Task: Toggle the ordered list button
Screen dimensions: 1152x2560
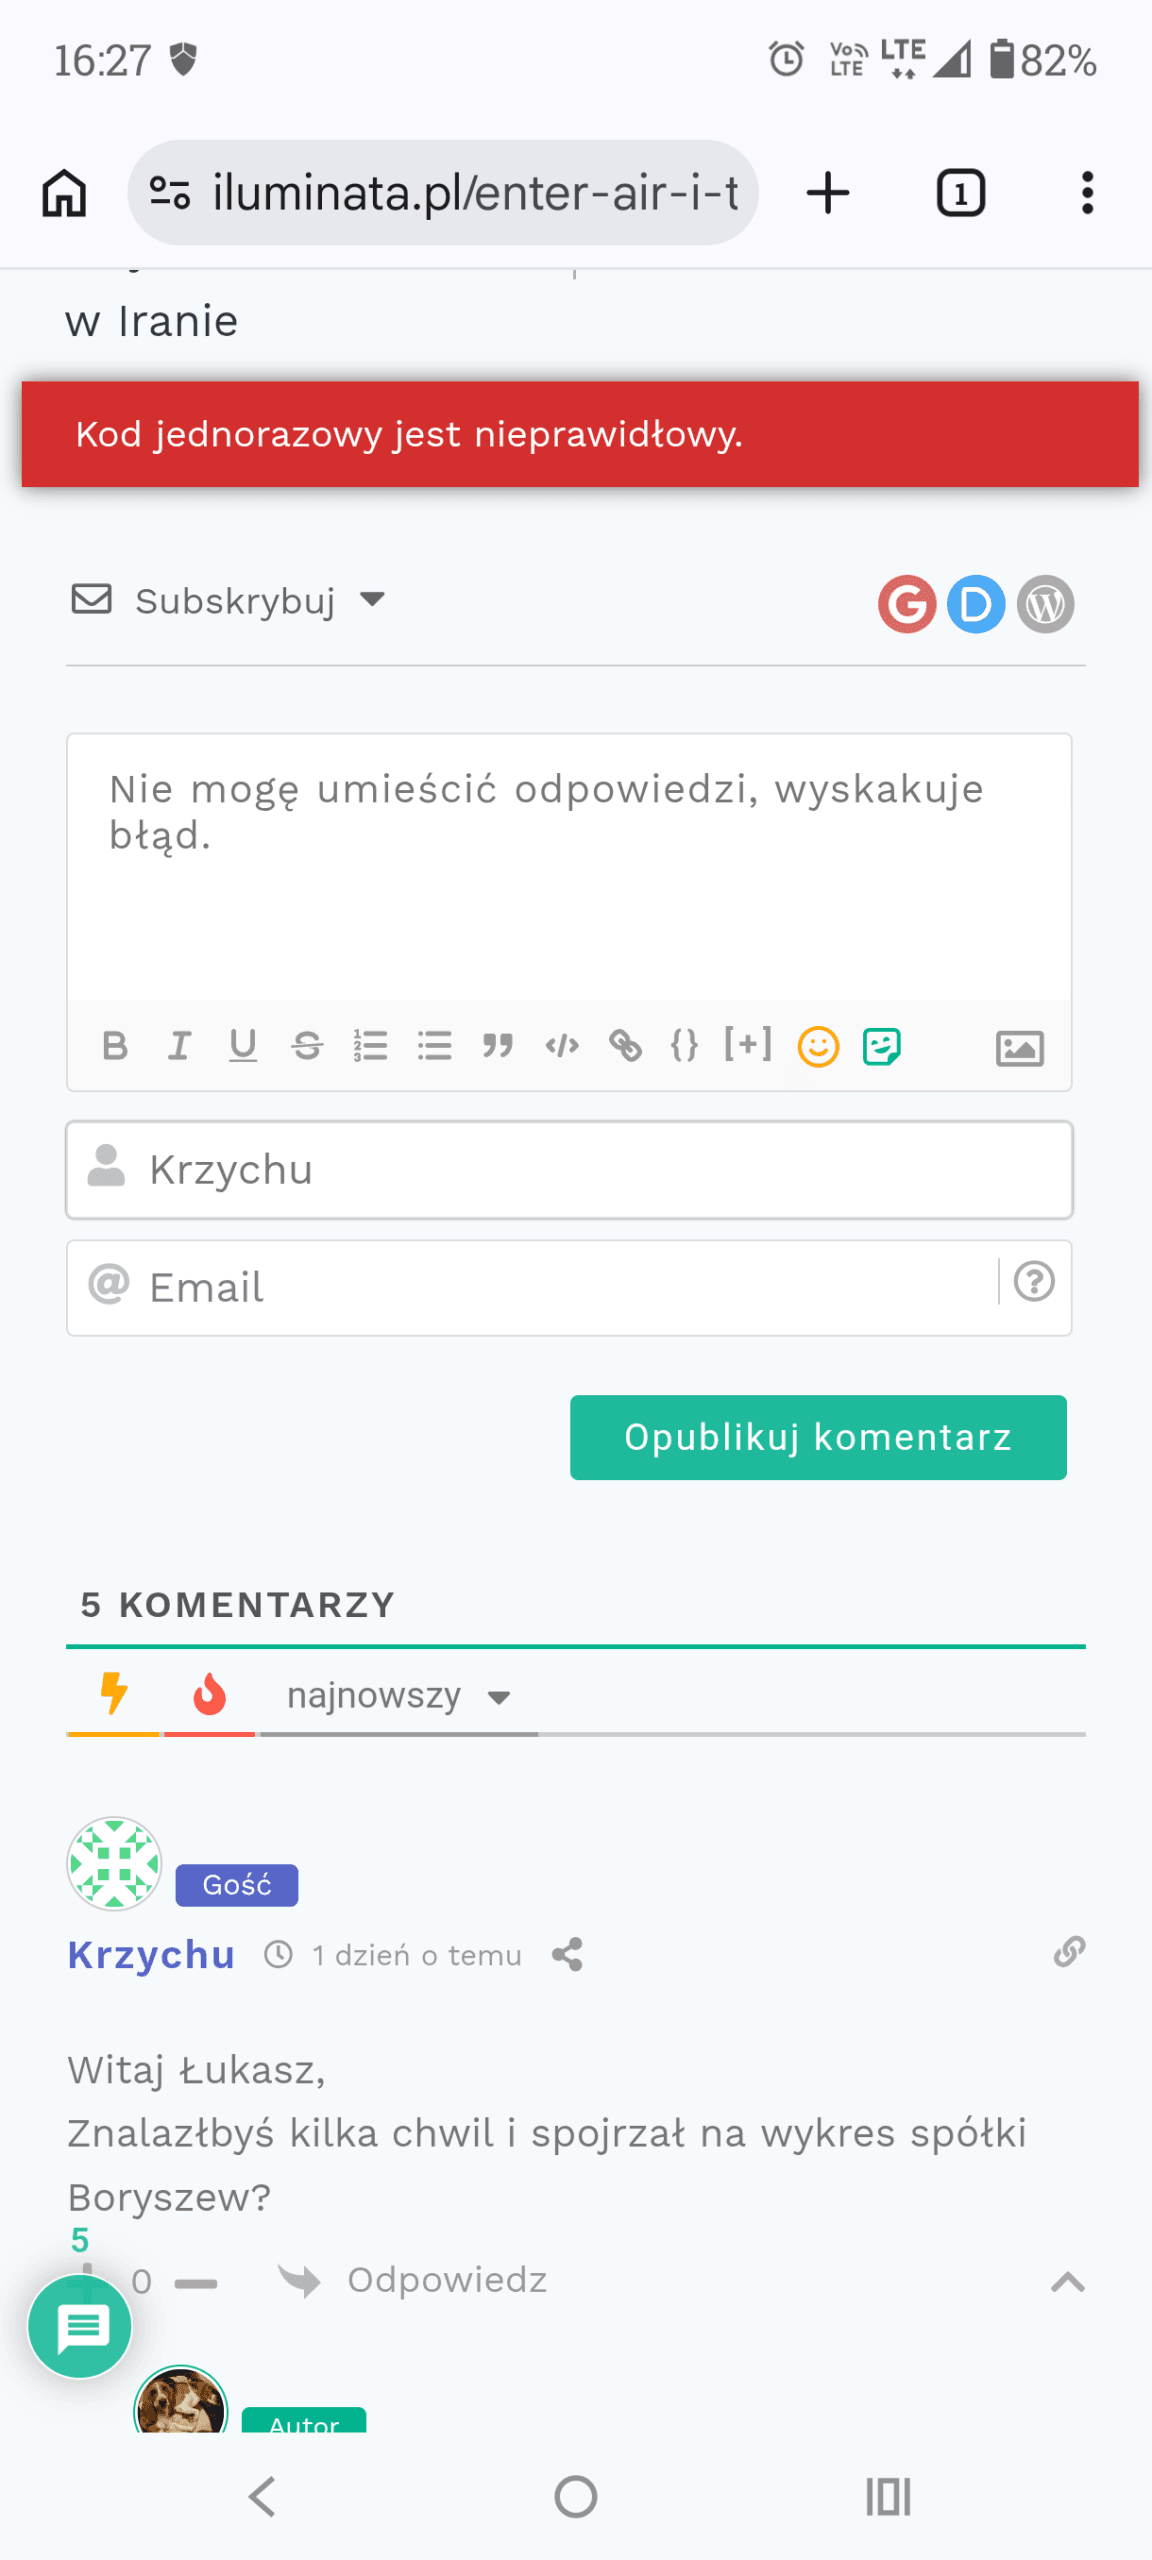Action: [x=371, y=1046]
